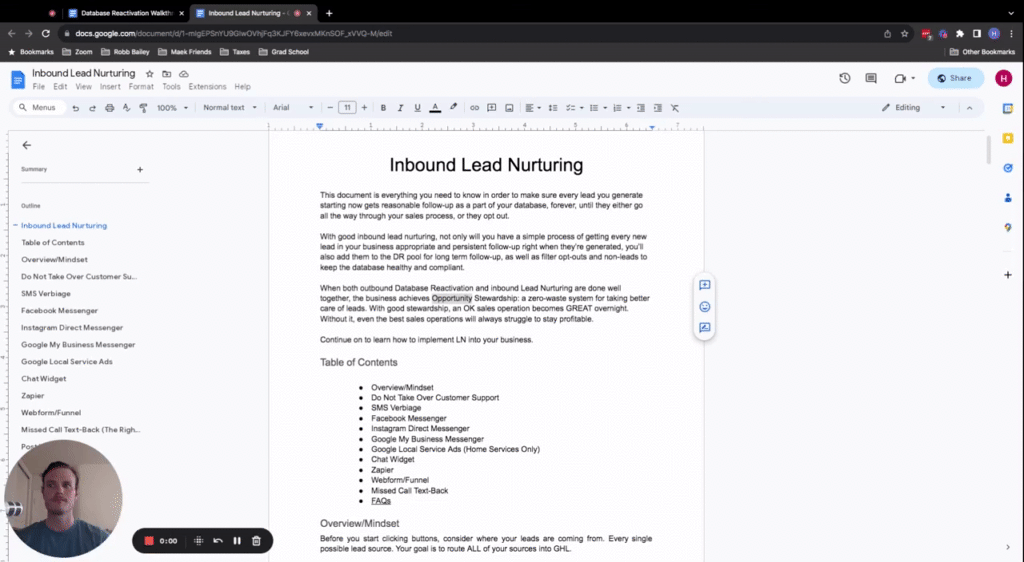Toggle the bulleted list button
The width and height of the screenshot is (1024, 562).
click(594, 108)
